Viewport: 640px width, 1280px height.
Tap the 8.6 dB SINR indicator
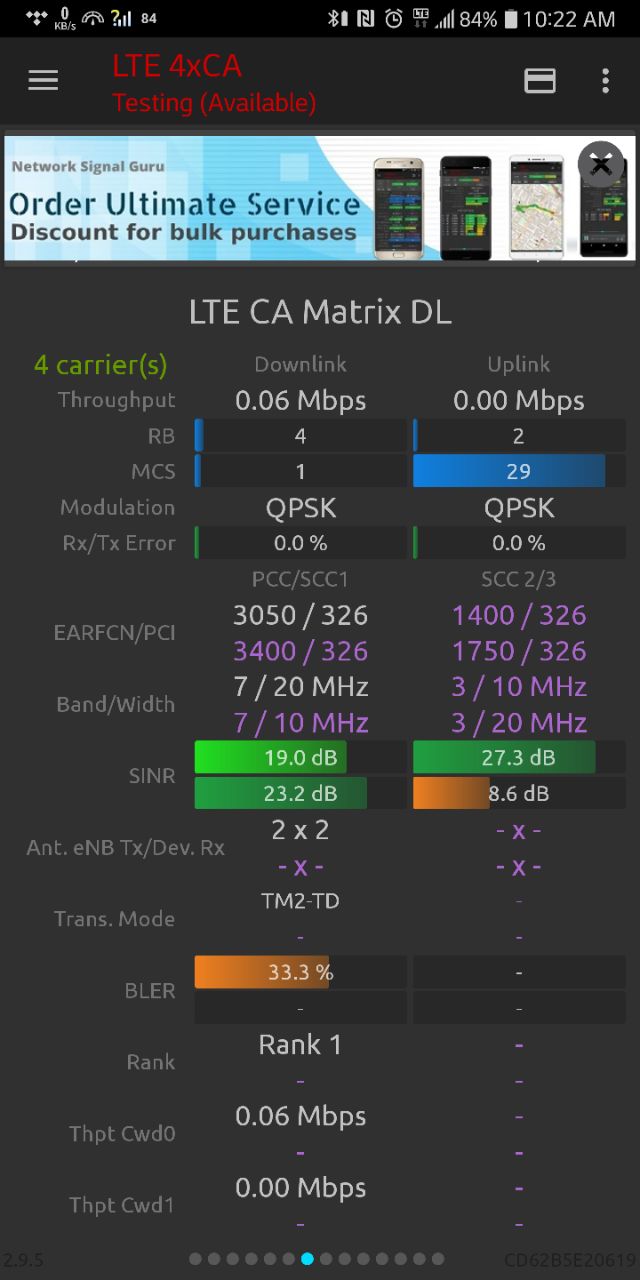click(x=519, y=793)
